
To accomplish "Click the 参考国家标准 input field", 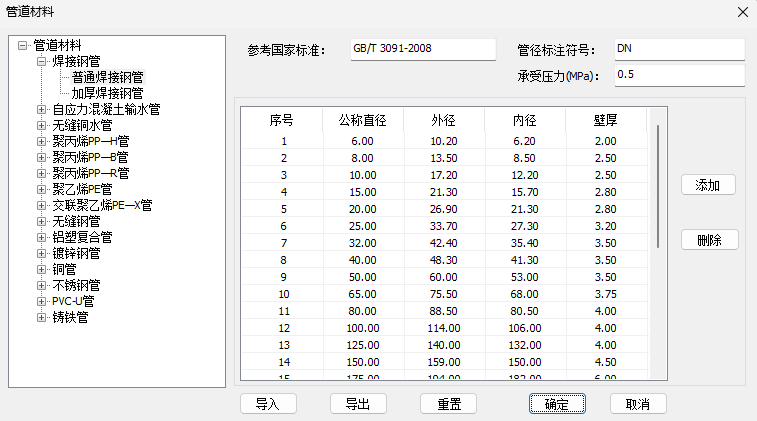I will click(x=421, y=49).
